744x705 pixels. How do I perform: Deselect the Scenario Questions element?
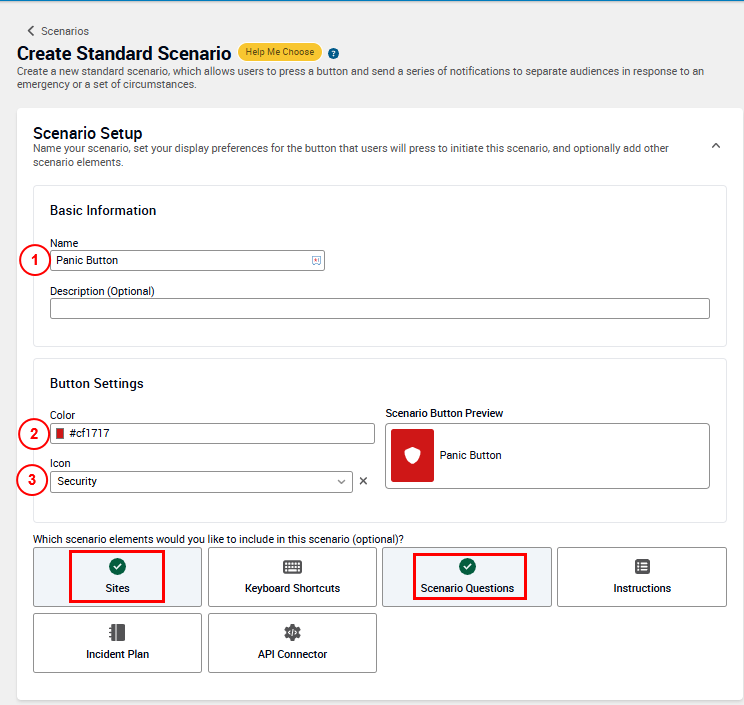point(466,577)
